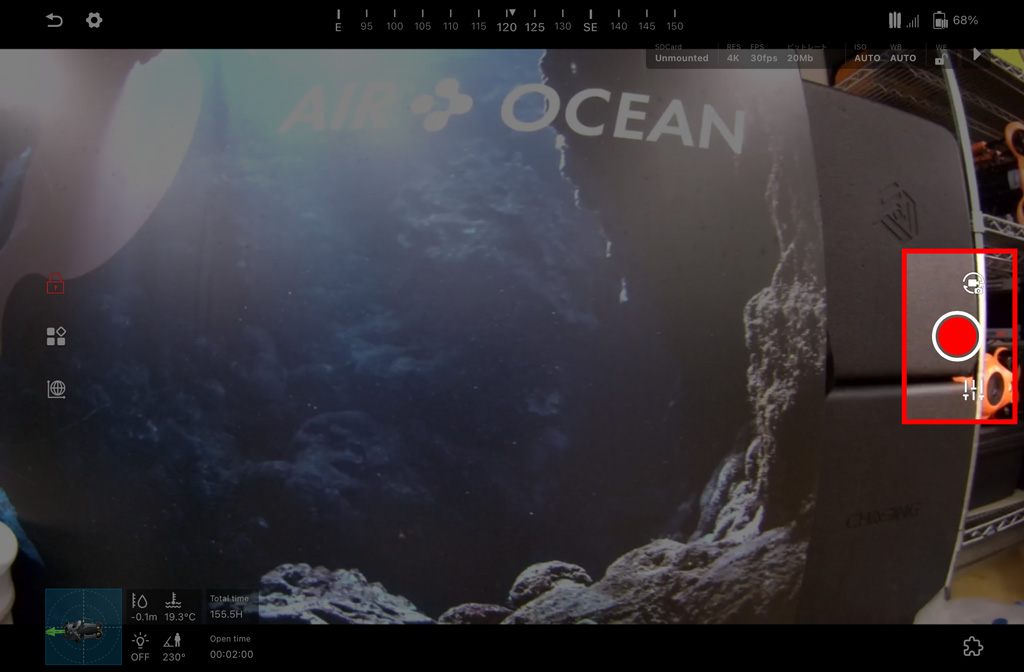The height and width of the screenshot is (672, 1024).
Task: Open the camera parameter sliders icon
Action: tap(973, 390)
